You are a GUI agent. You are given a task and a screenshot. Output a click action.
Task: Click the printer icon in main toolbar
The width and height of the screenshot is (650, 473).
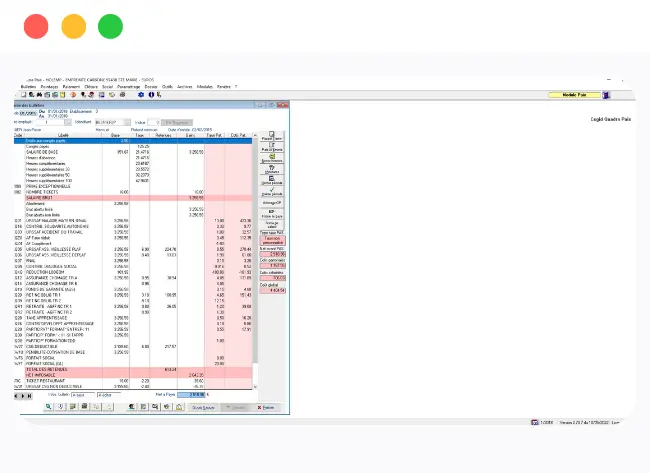[123, 95]
